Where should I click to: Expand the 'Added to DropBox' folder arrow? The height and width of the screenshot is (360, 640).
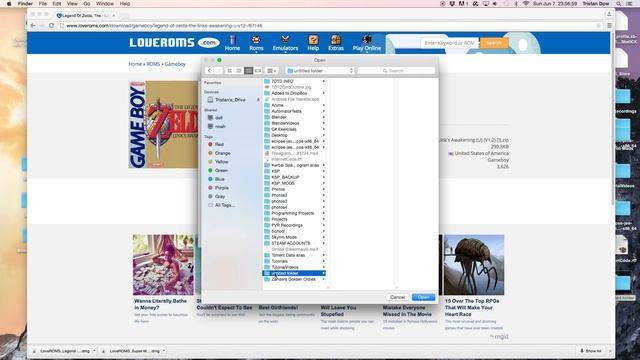coord(324,93)
